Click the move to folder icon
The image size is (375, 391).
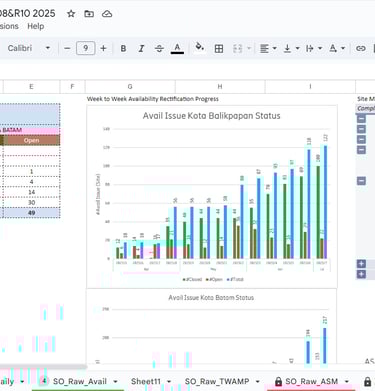[x=89, y=14]
